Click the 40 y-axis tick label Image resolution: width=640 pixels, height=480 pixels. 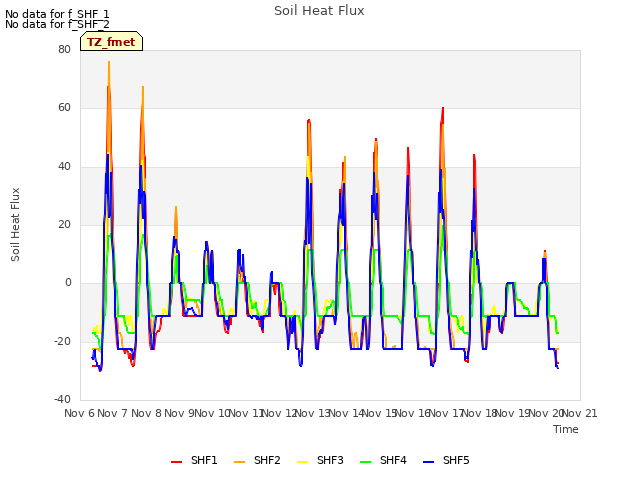(x=64, y=166)
